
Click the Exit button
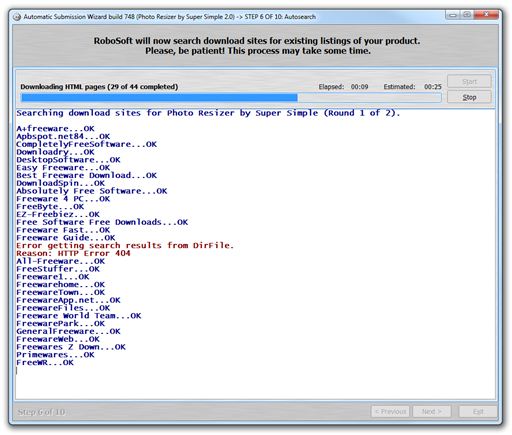(478, 411)
